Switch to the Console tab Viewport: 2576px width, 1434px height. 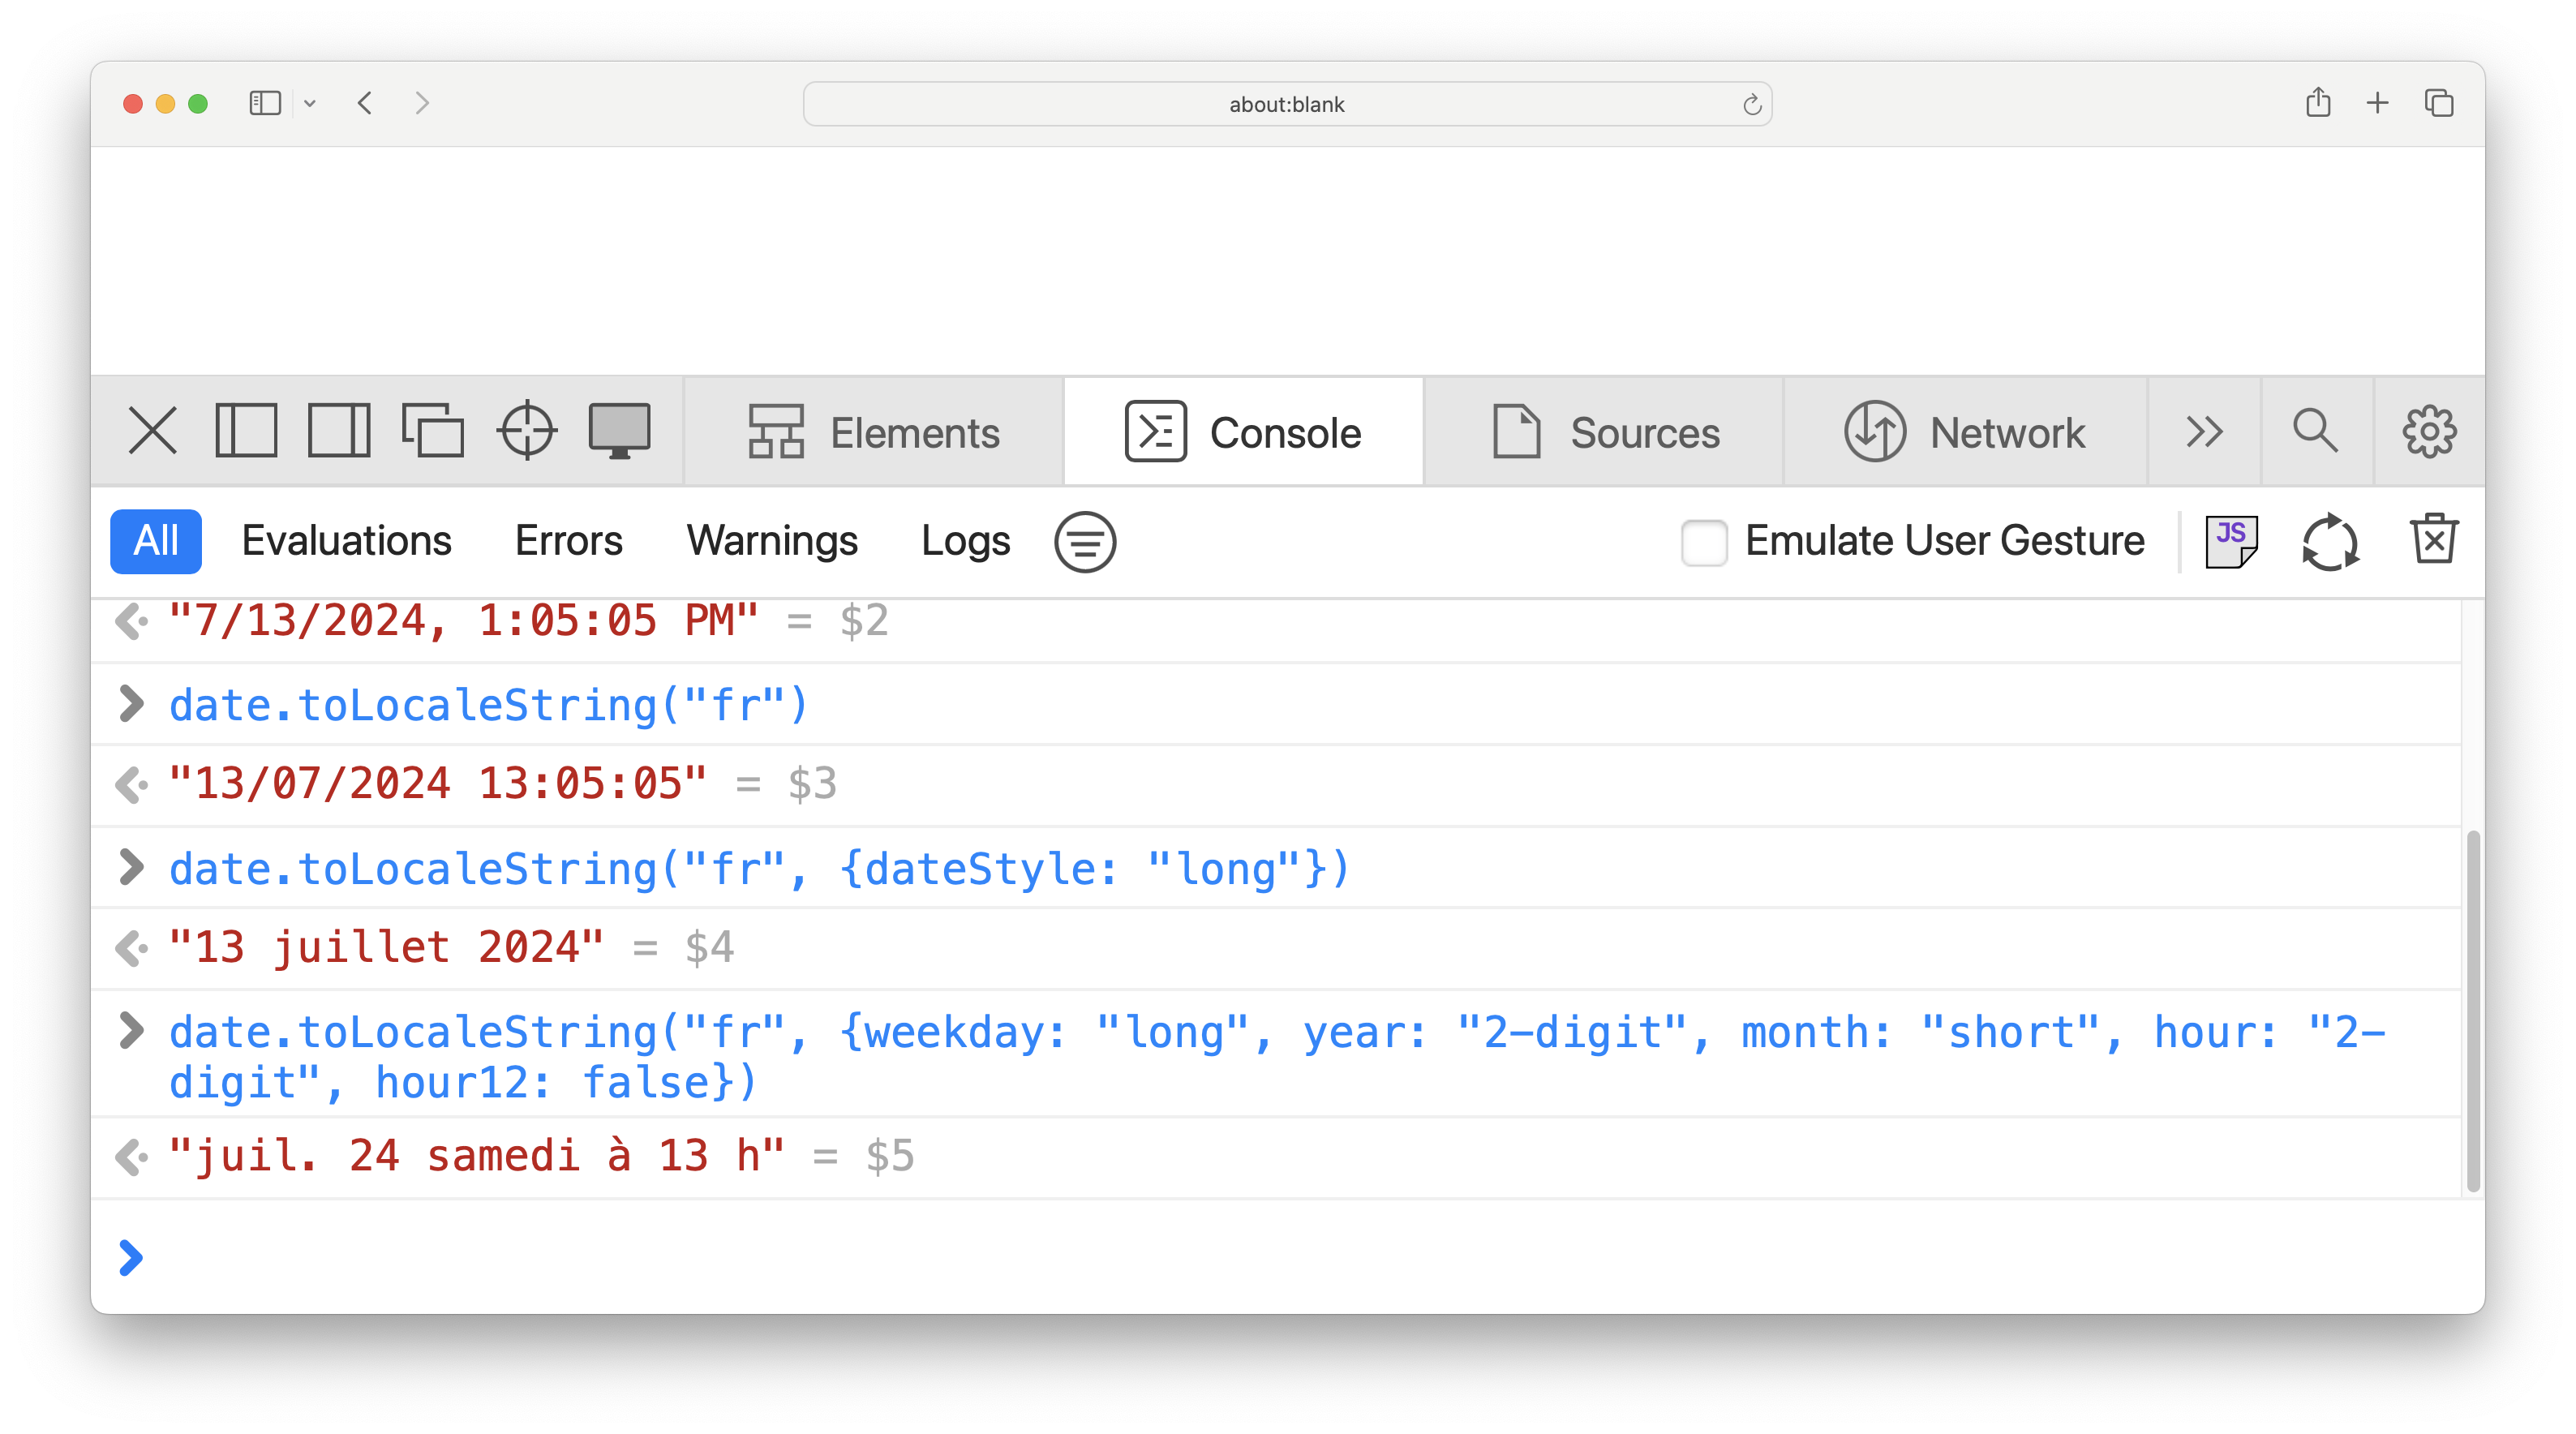pyautogui.click(x=1244, y=433)
